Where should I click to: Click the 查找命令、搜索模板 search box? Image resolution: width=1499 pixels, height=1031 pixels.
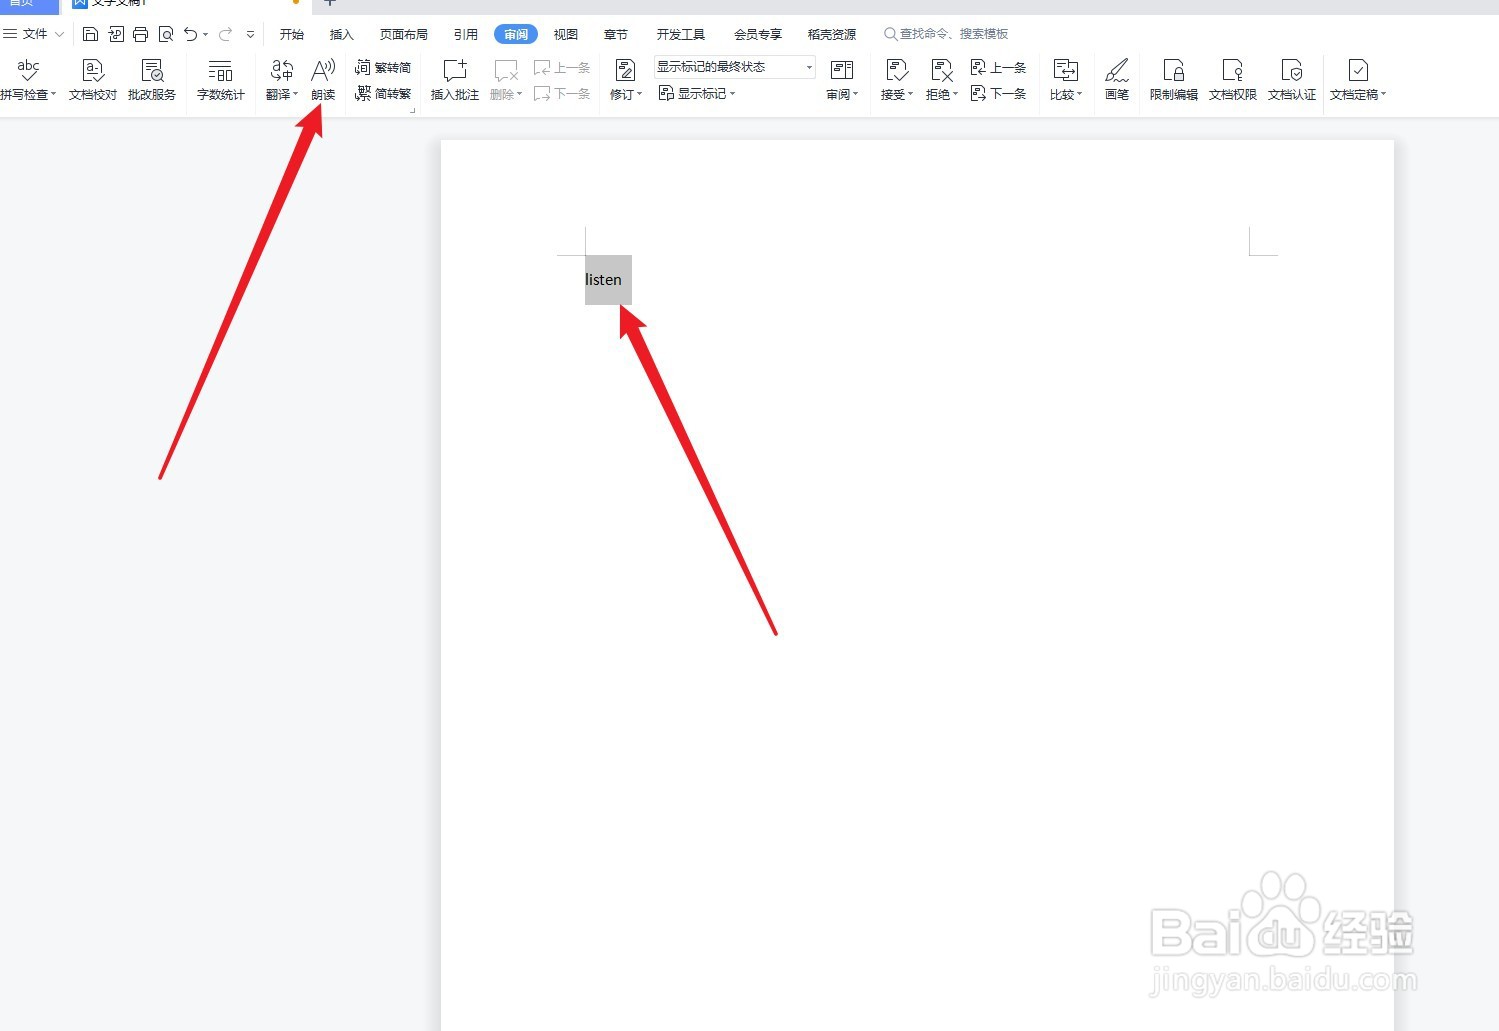pos(947,34)
